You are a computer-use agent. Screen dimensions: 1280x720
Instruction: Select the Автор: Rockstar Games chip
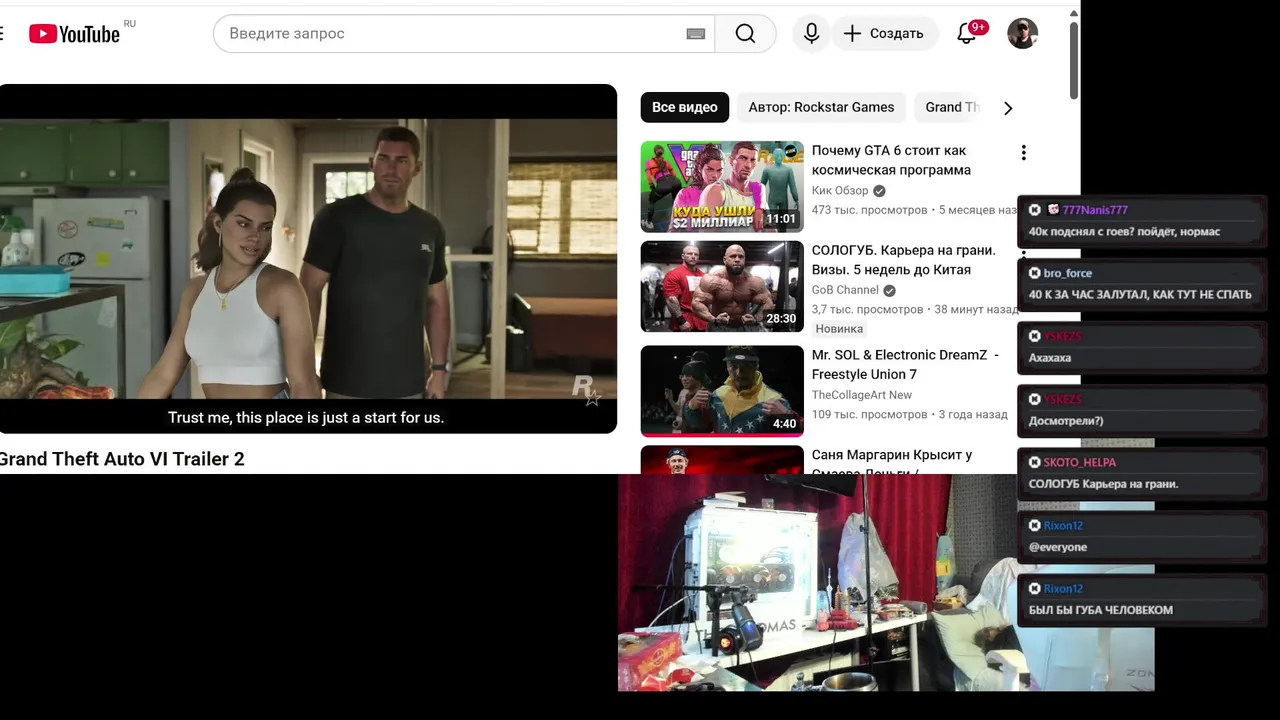point(821,107)
